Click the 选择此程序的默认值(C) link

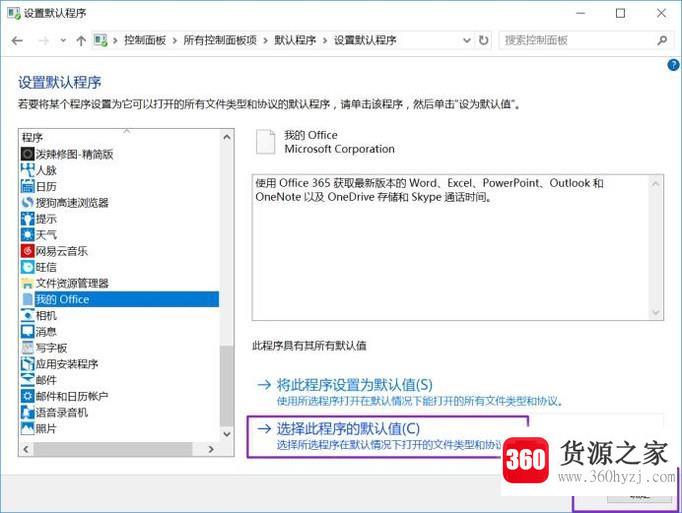348,429
